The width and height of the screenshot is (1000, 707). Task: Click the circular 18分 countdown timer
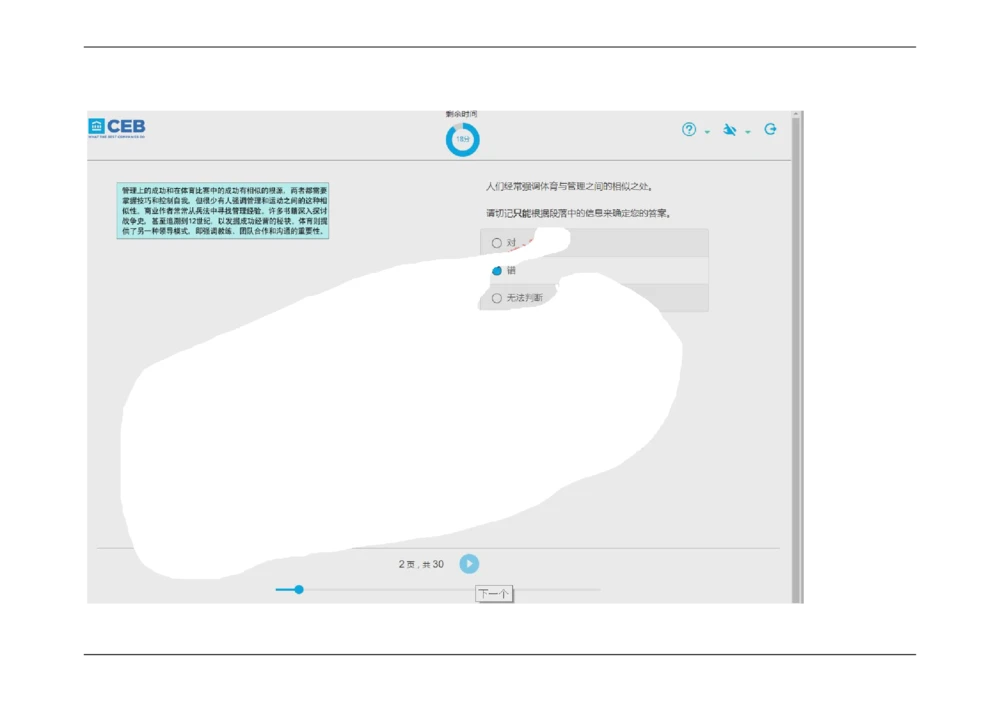pos(462,140)
